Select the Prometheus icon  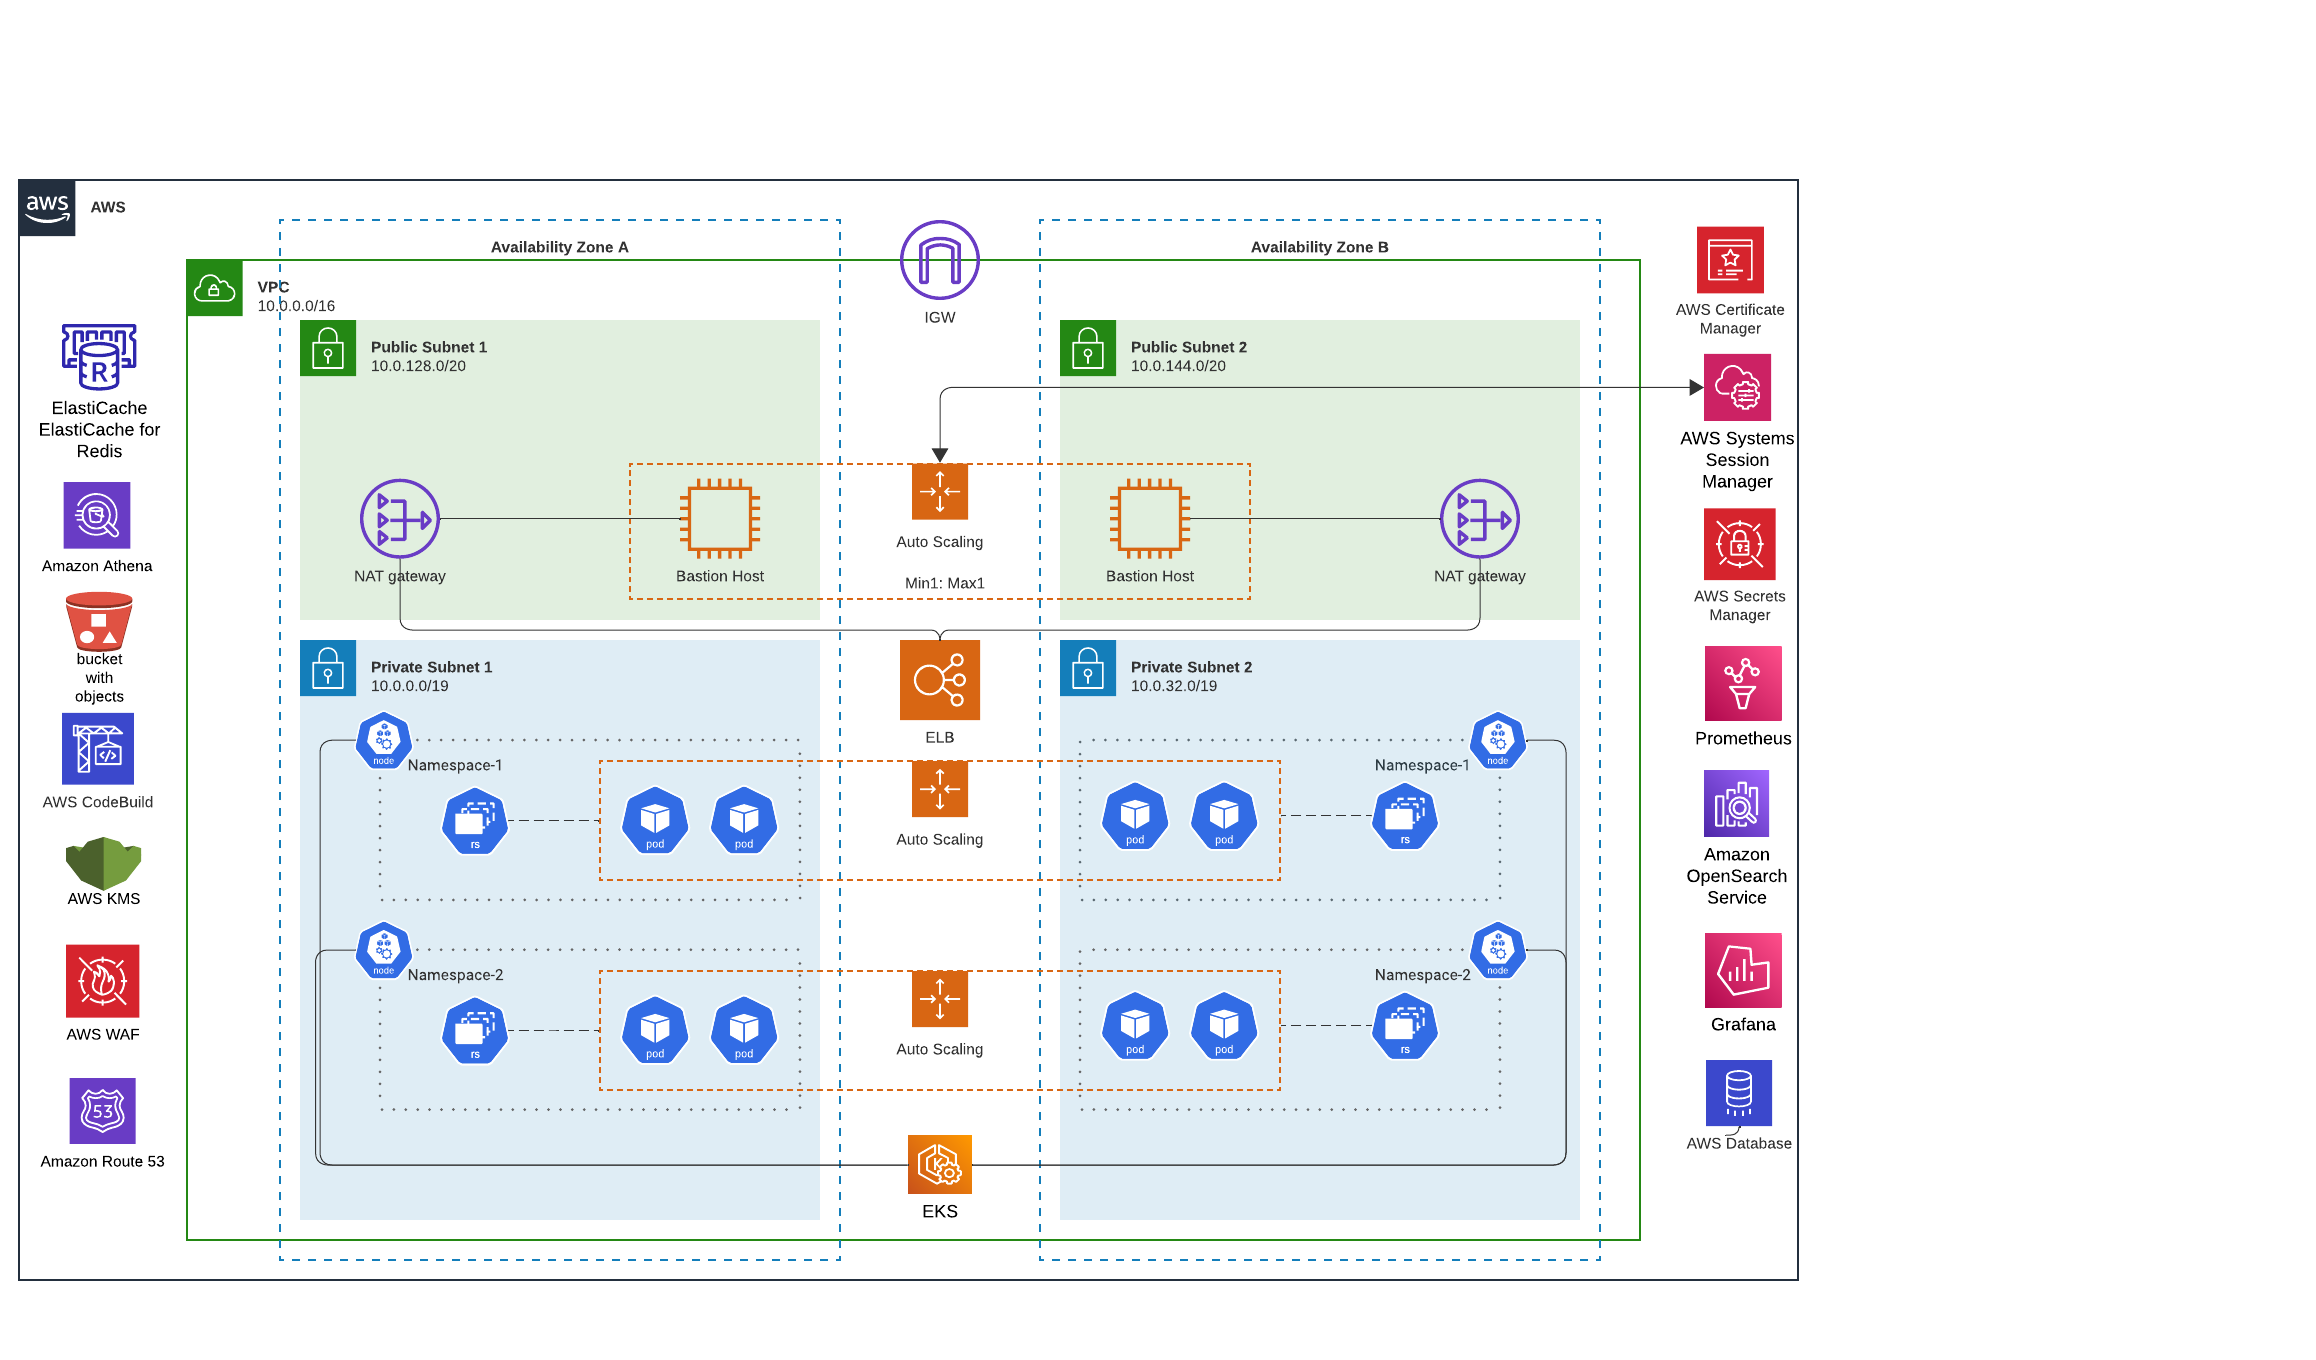click(1743, 683)
